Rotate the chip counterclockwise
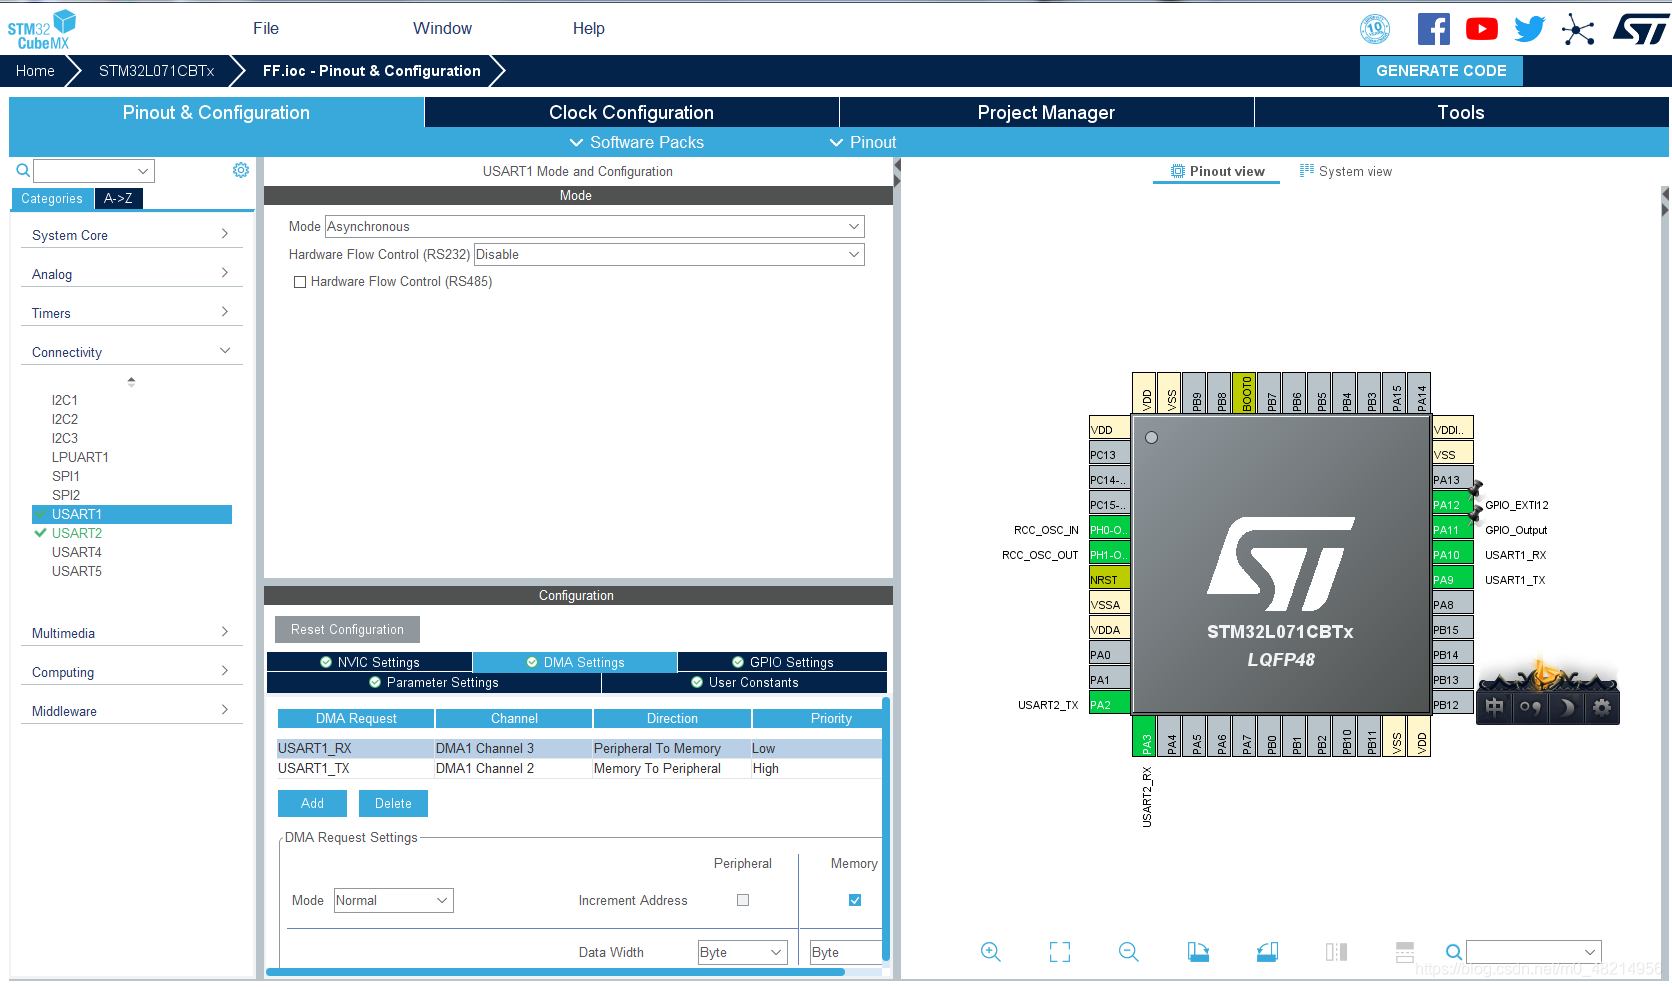 1267,952
